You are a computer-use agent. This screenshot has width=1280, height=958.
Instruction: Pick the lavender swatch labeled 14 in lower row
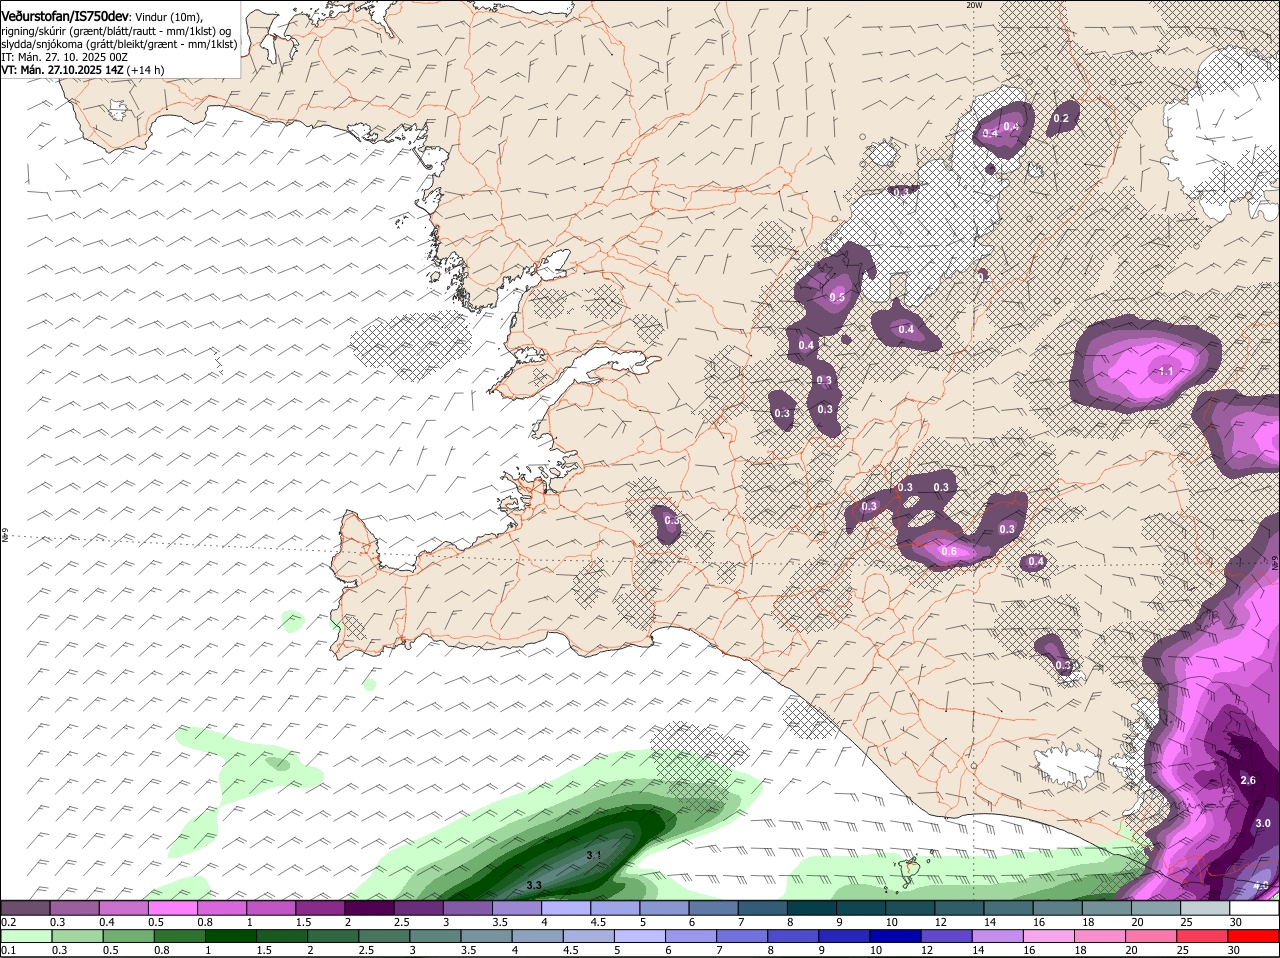[x=999, y=936]
